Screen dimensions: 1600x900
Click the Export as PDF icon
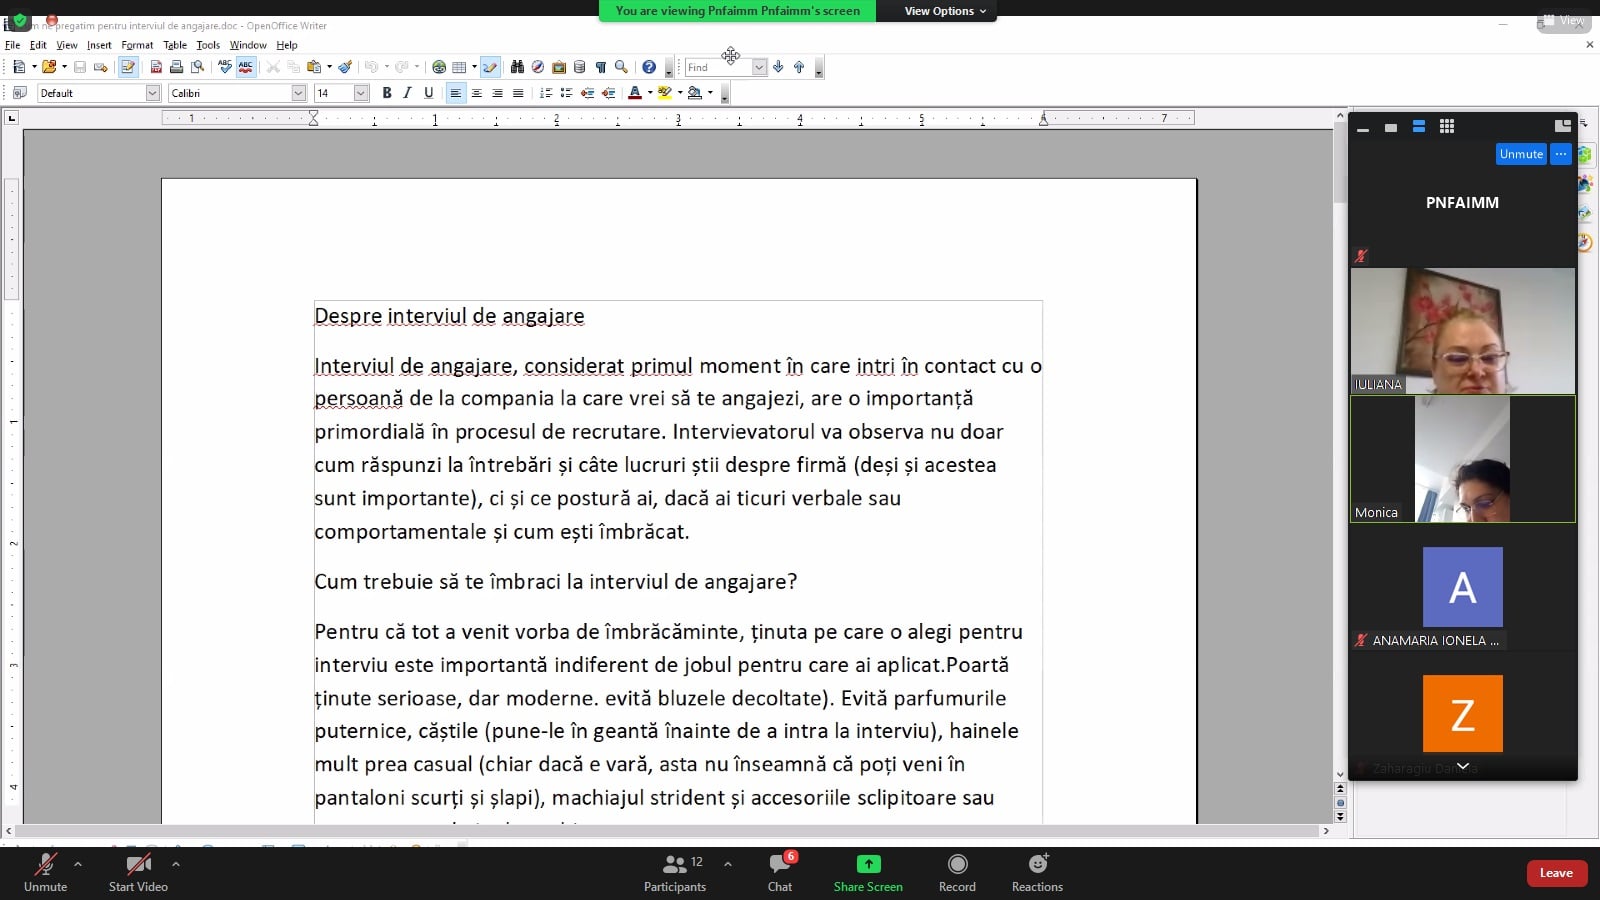(156, 67)
